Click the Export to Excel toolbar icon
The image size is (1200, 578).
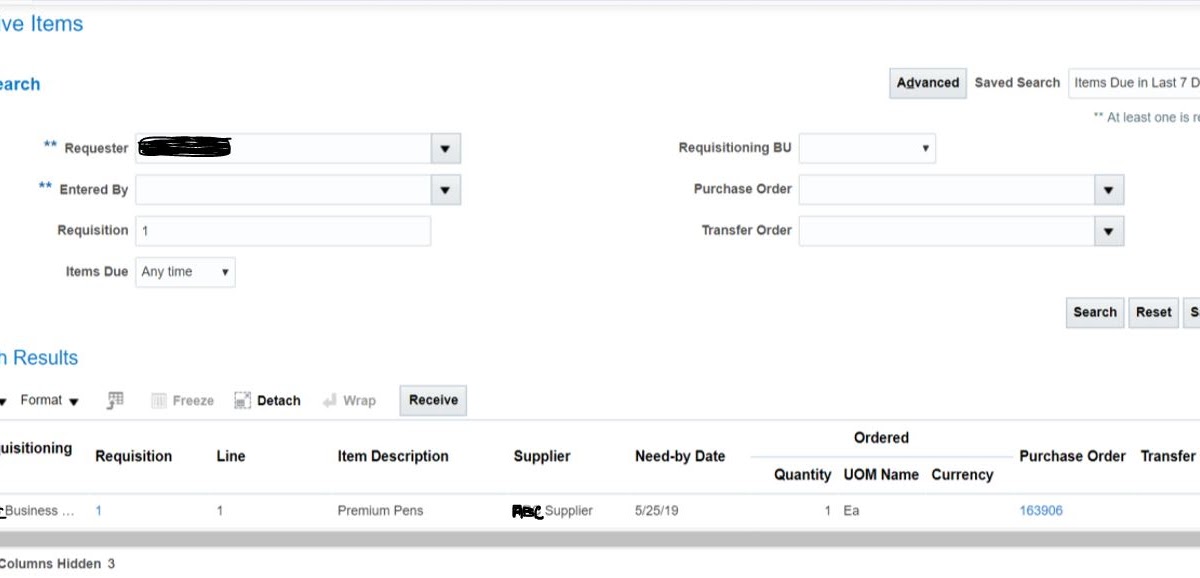coord(115,399)
